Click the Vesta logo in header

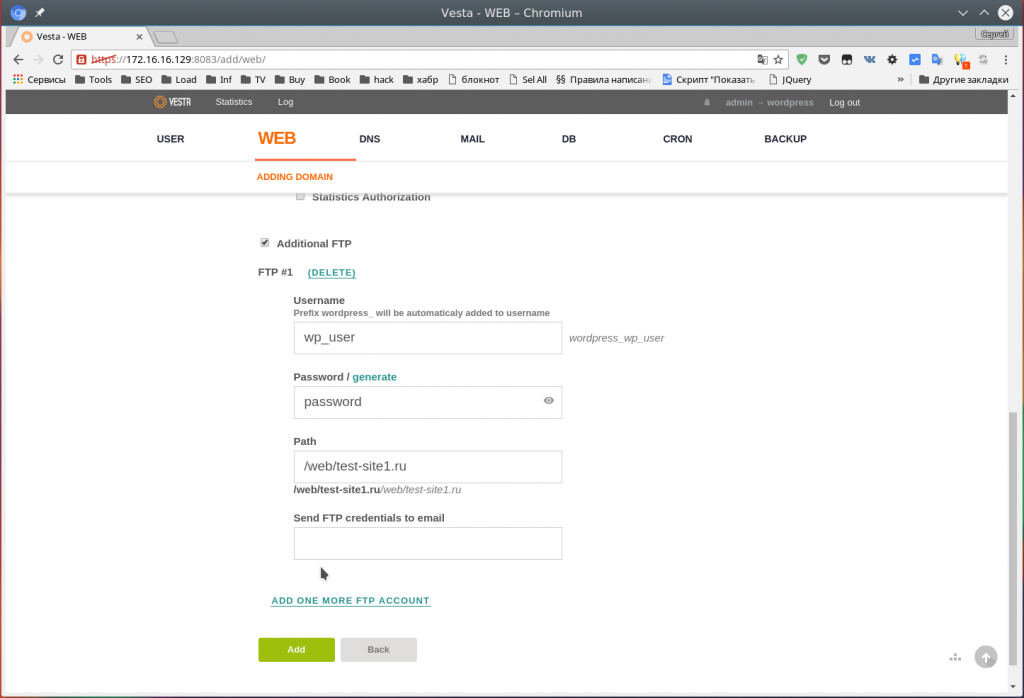tap(171, 102)
